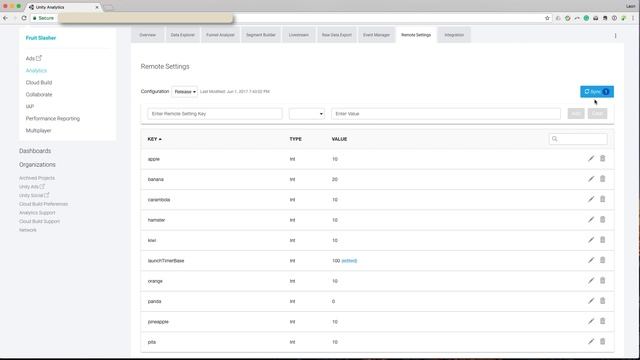Delete the hamster setting row
Screen dimensions: 640x360
click(x=602, y=220)
